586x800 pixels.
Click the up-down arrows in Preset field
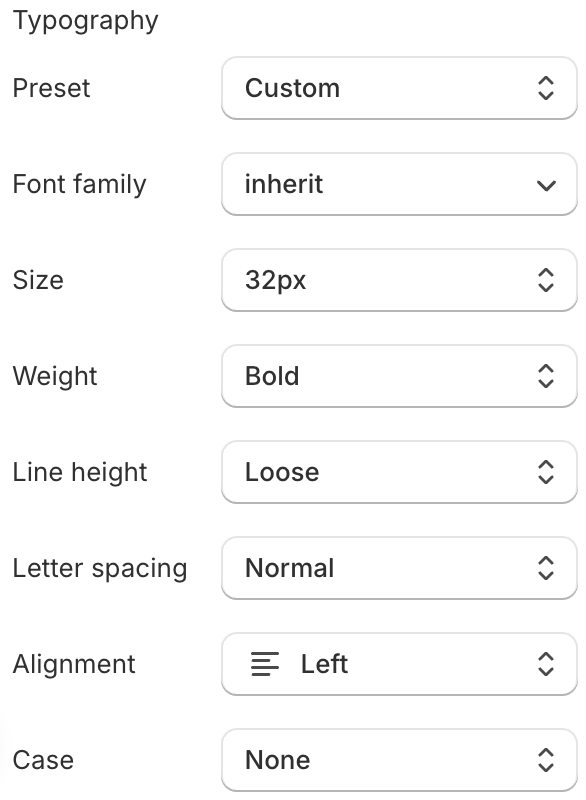546,88
